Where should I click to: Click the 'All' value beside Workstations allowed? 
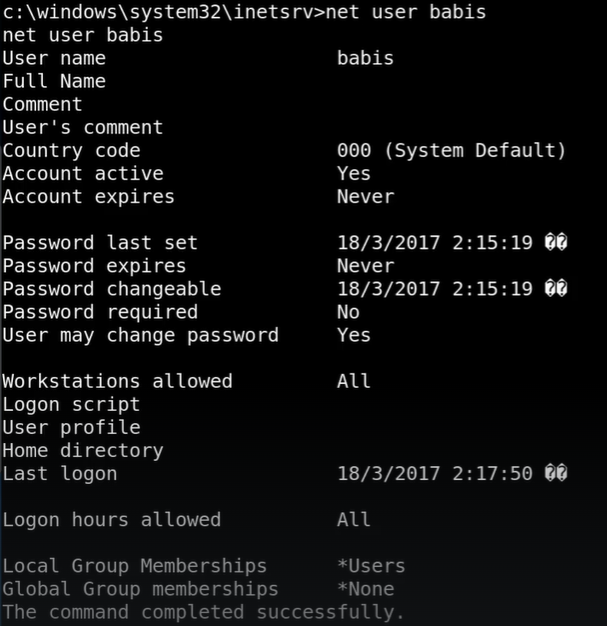click(354, 381)
